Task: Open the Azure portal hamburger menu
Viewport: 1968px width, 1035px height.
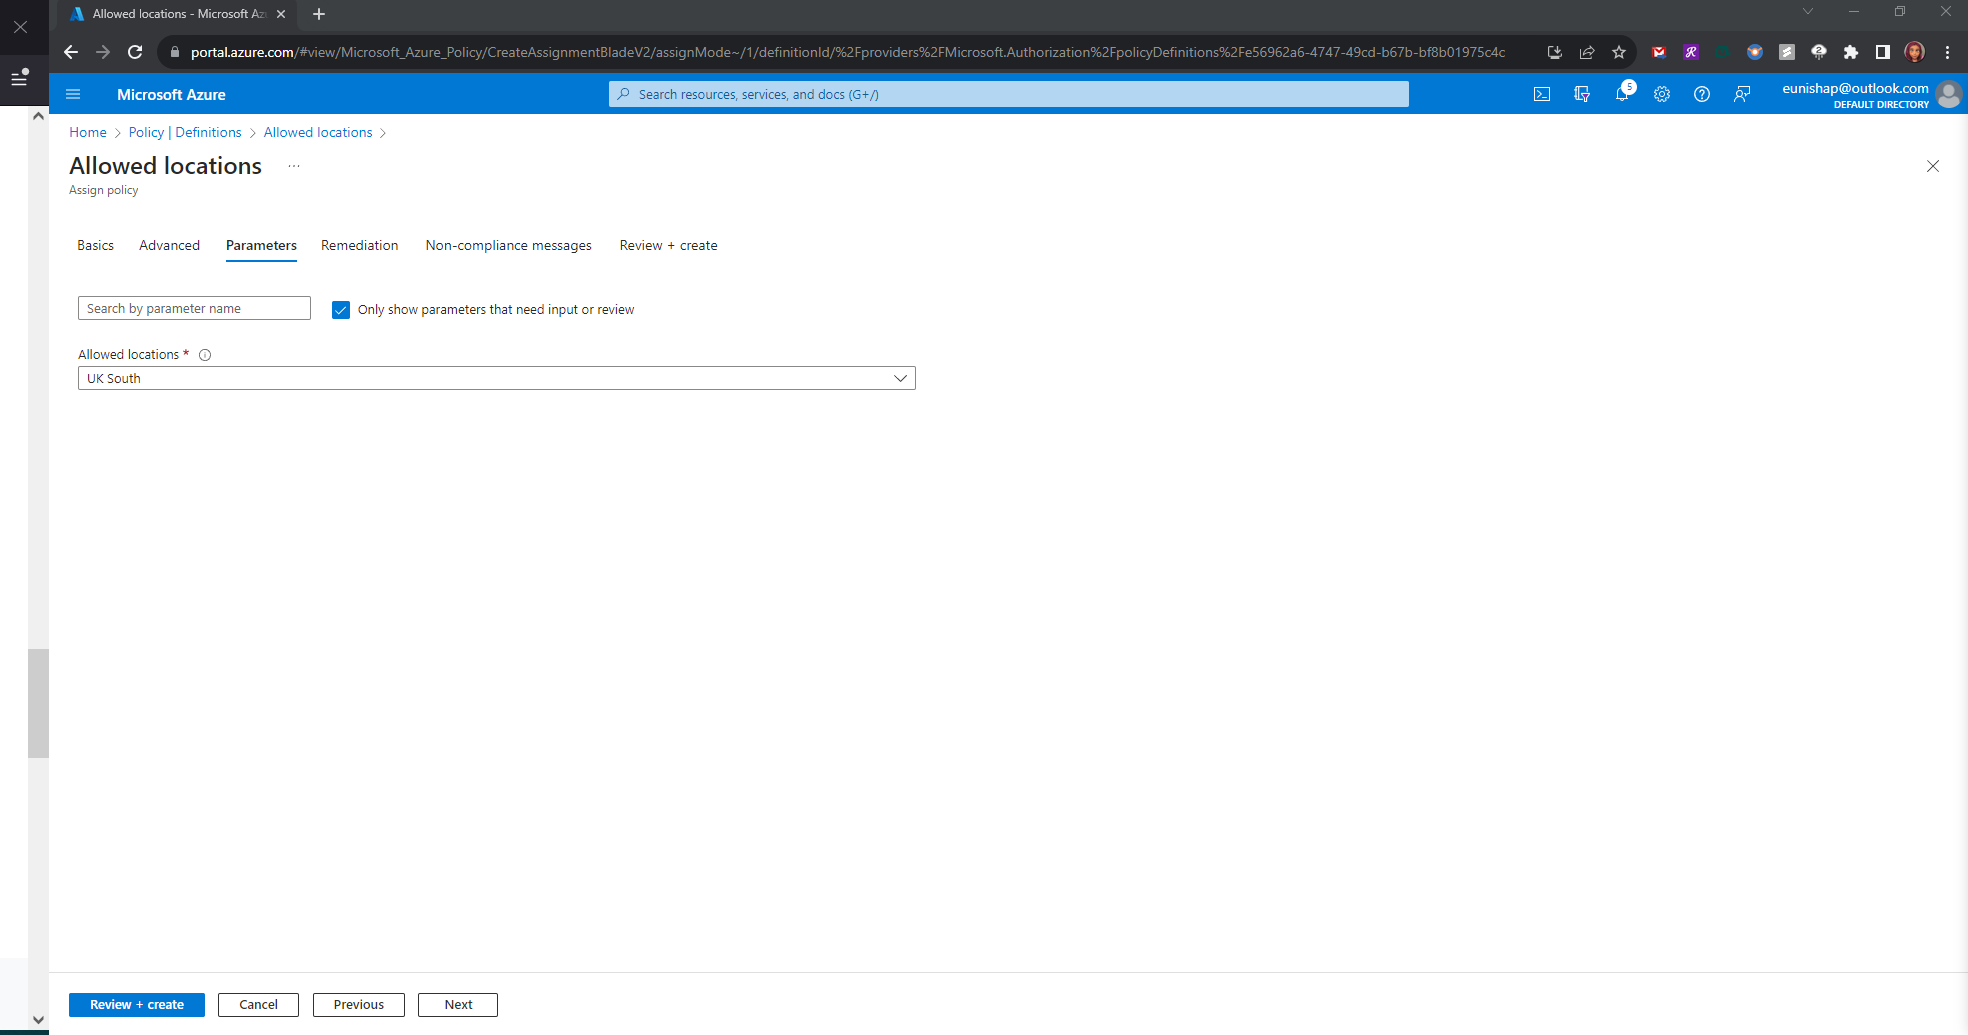Action: click(x=73, y=94)
